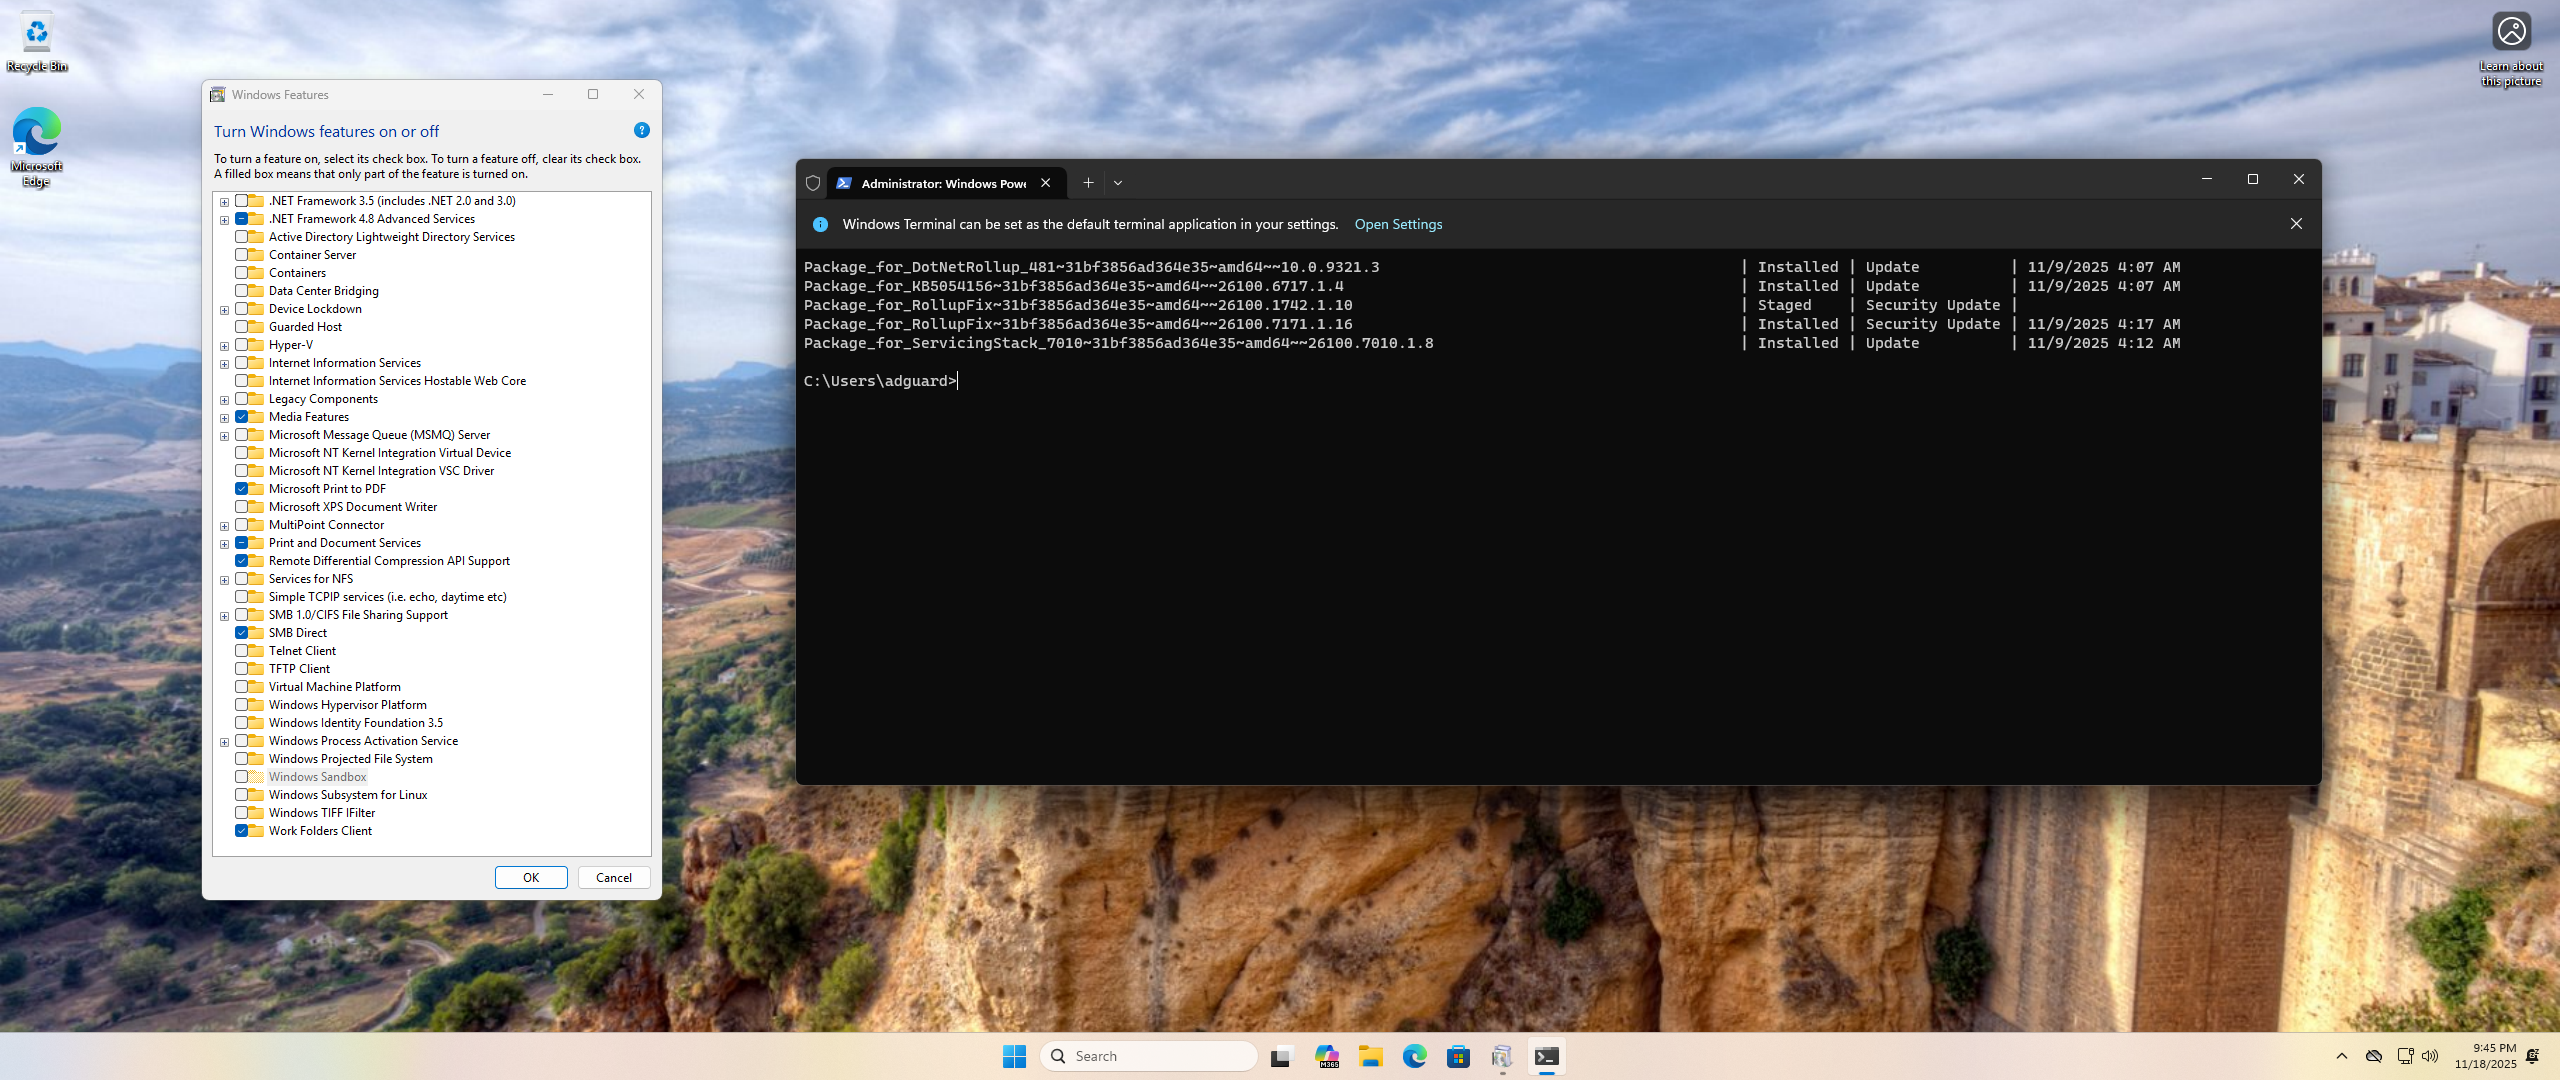Select the Administrator: Windows PowerShell tab
The width and height of the screenshot is (2560, 1080).
click(942, 183)
